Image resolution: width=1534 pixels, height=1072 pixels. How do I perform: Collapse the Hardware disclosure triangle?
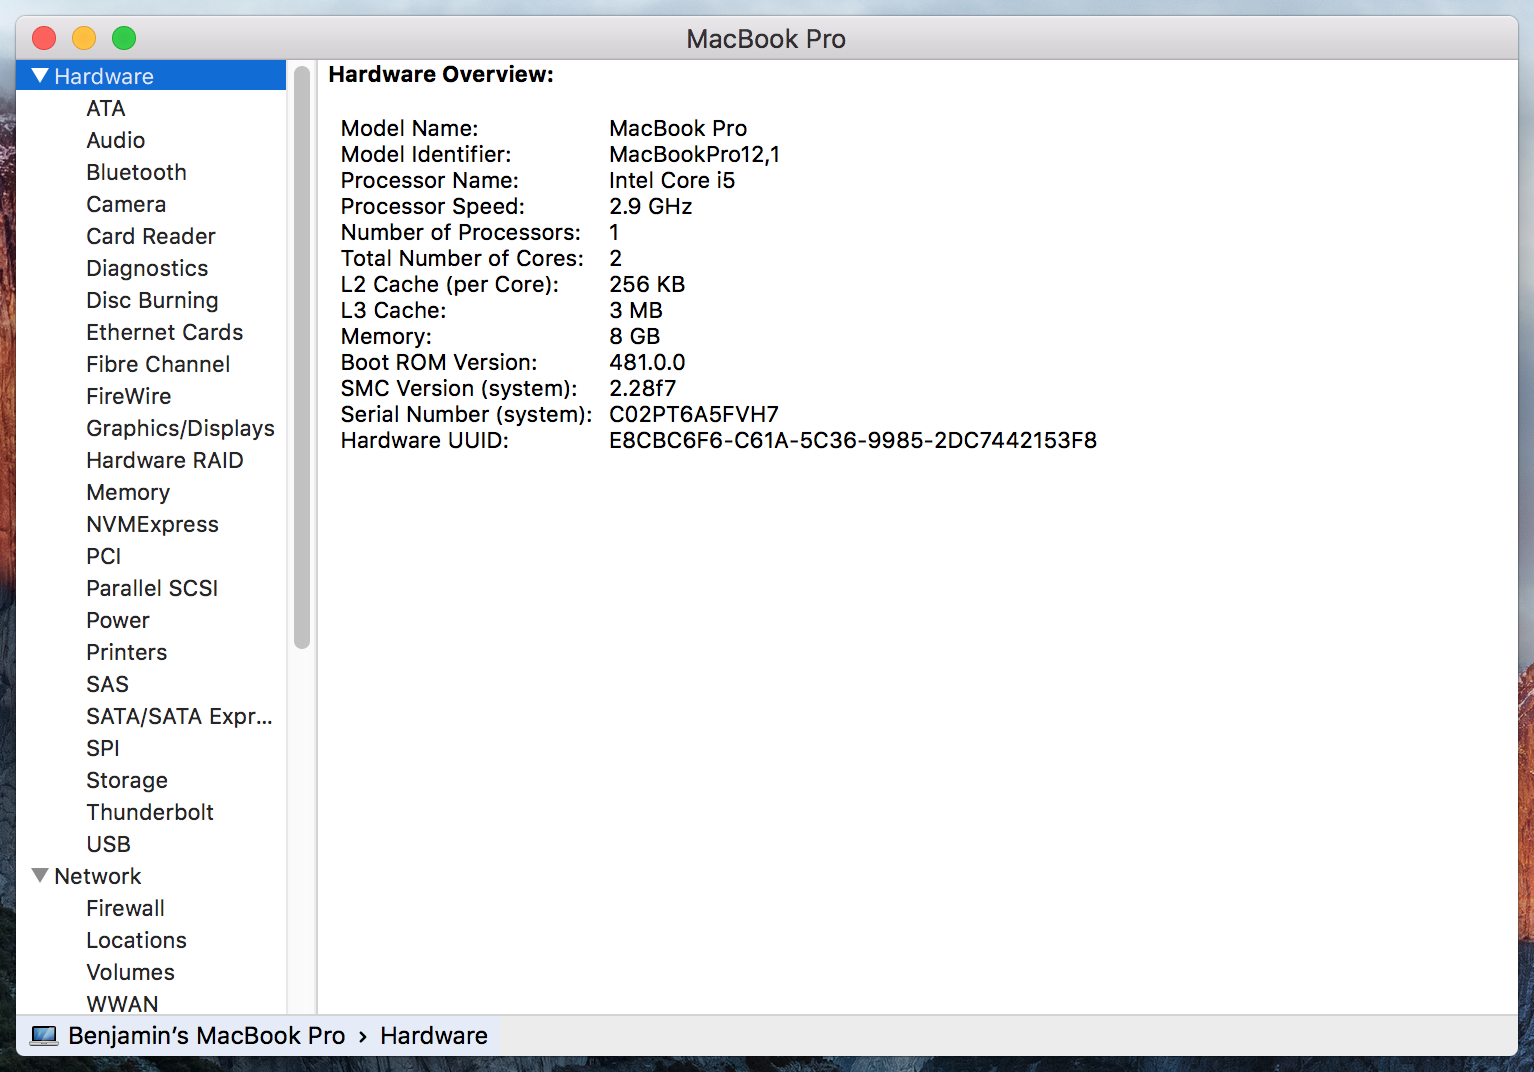pos(40,76)
